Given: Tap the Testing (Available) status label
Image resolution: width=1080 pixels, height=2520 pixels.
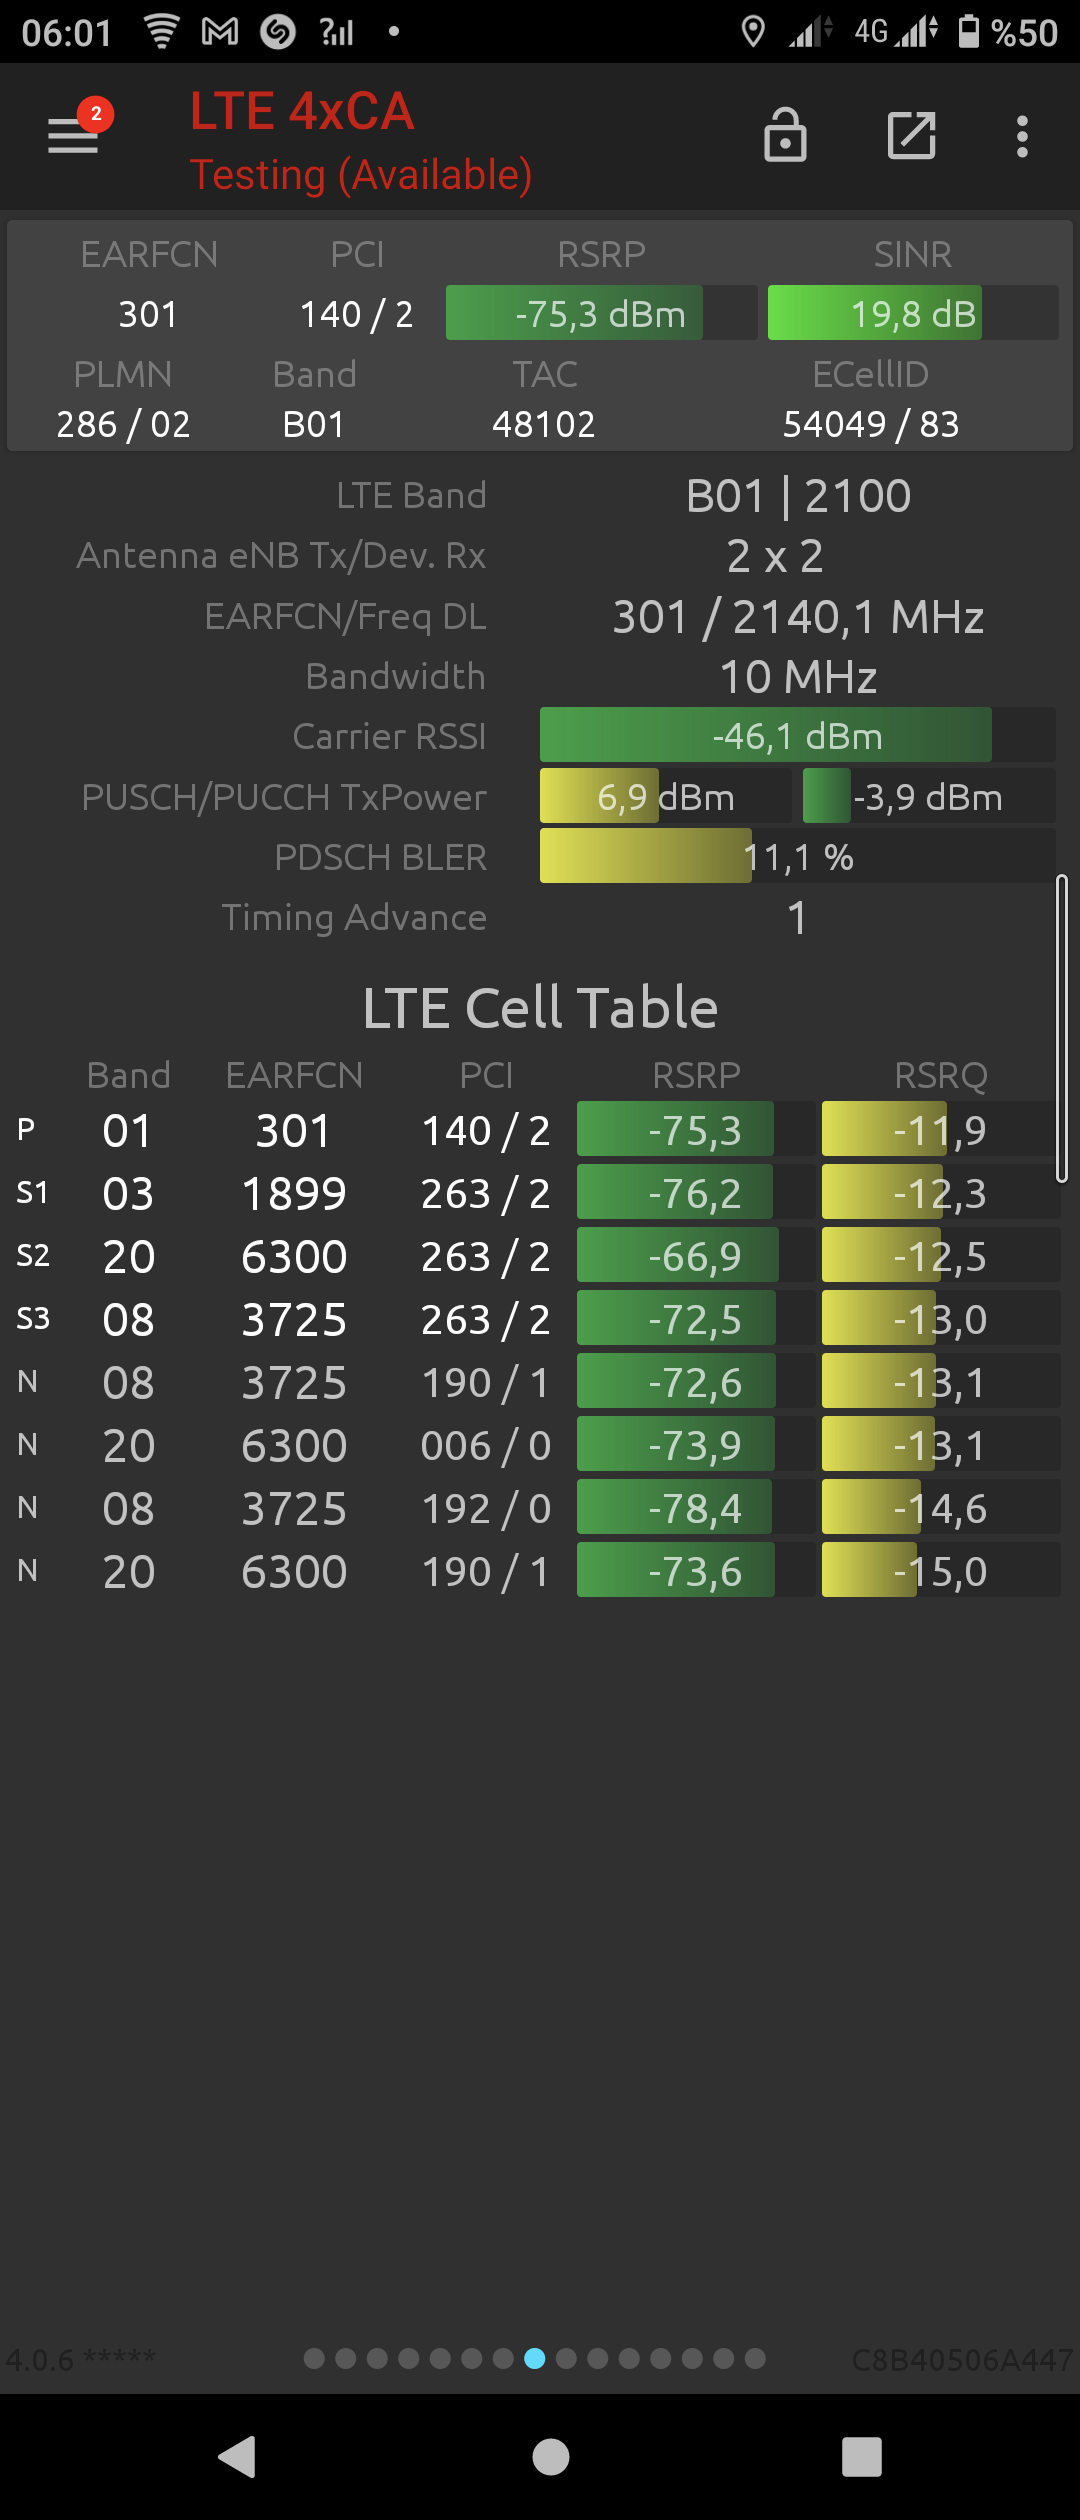Looking at the screenshot, I should (x=361, y=175).
